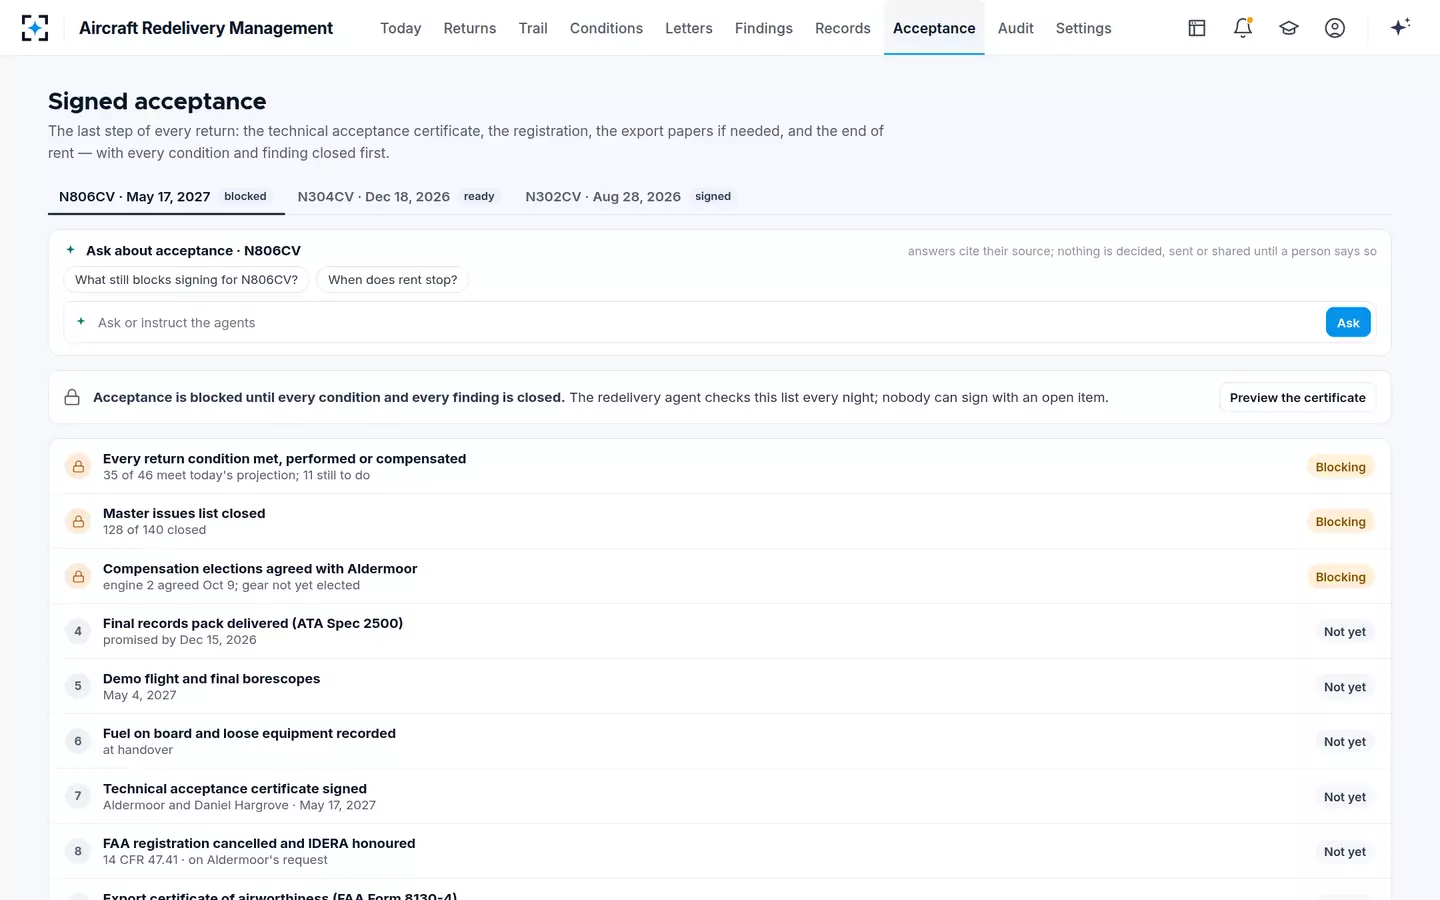Click sparkle icon beside Ask about acceptance
1440x900 pixels.
70,250
